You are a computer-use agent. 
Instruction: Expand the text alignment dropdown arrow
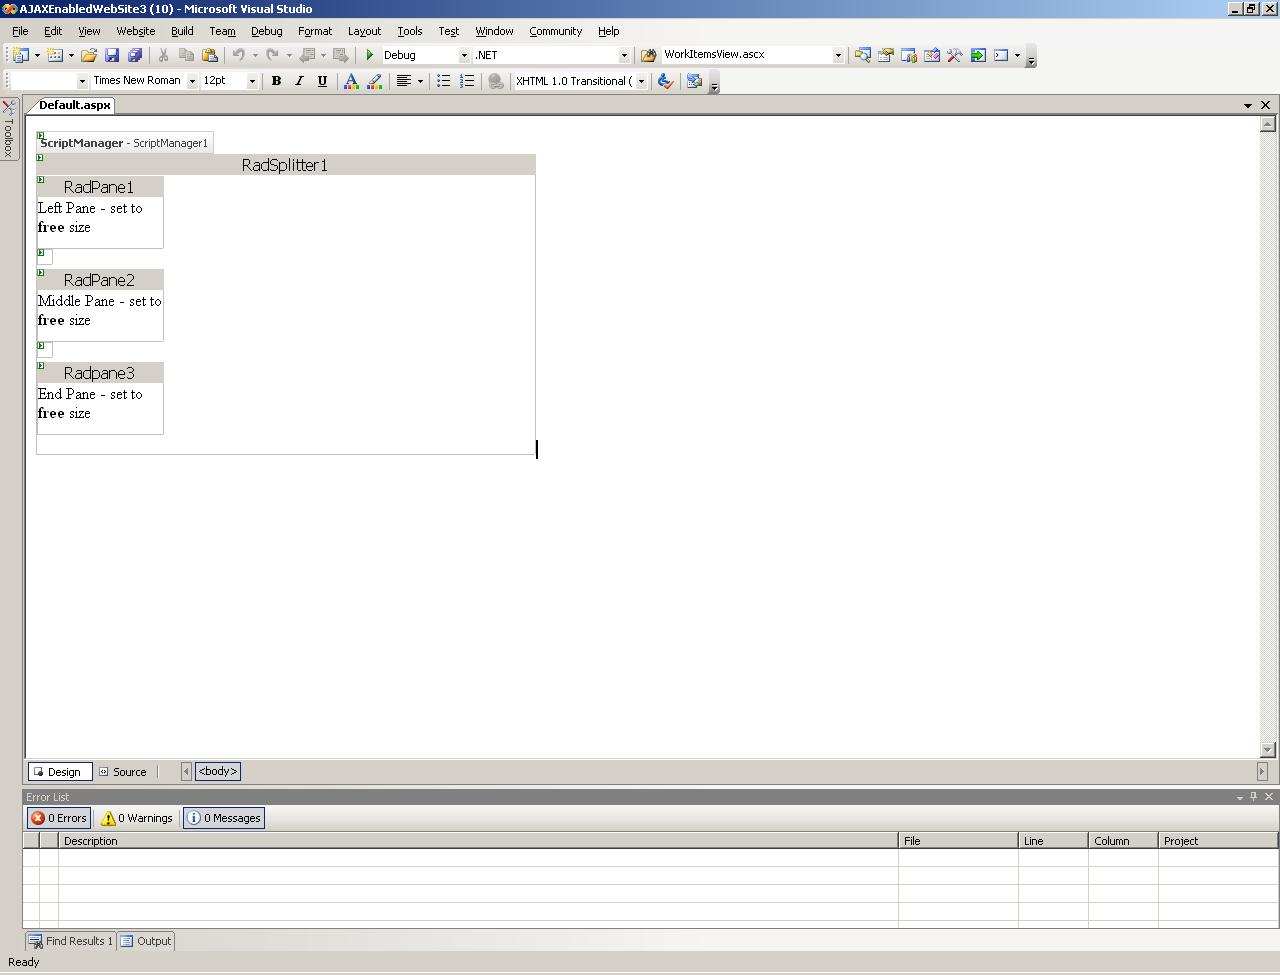pyautogui.click(x=420, y=81)
